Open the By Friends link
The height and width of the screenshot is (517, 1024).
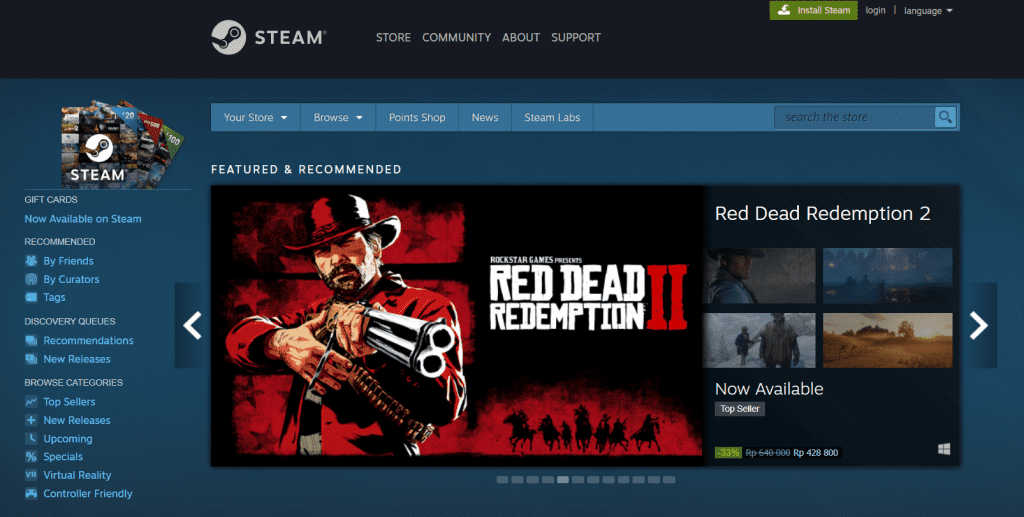69,260
